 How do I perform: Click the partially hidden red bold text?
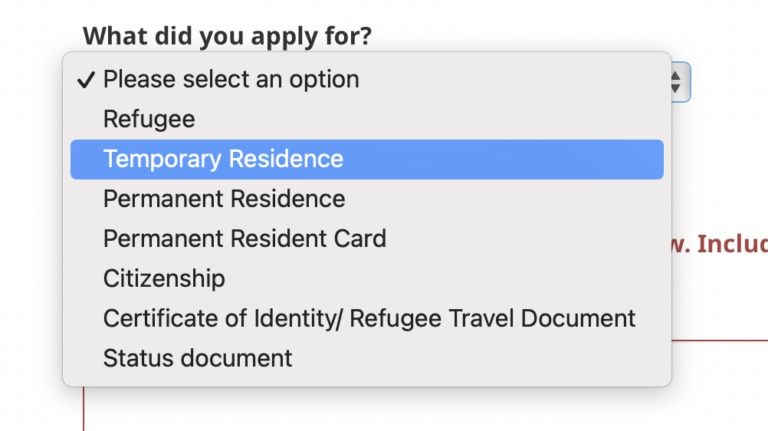tap(717, 243)
